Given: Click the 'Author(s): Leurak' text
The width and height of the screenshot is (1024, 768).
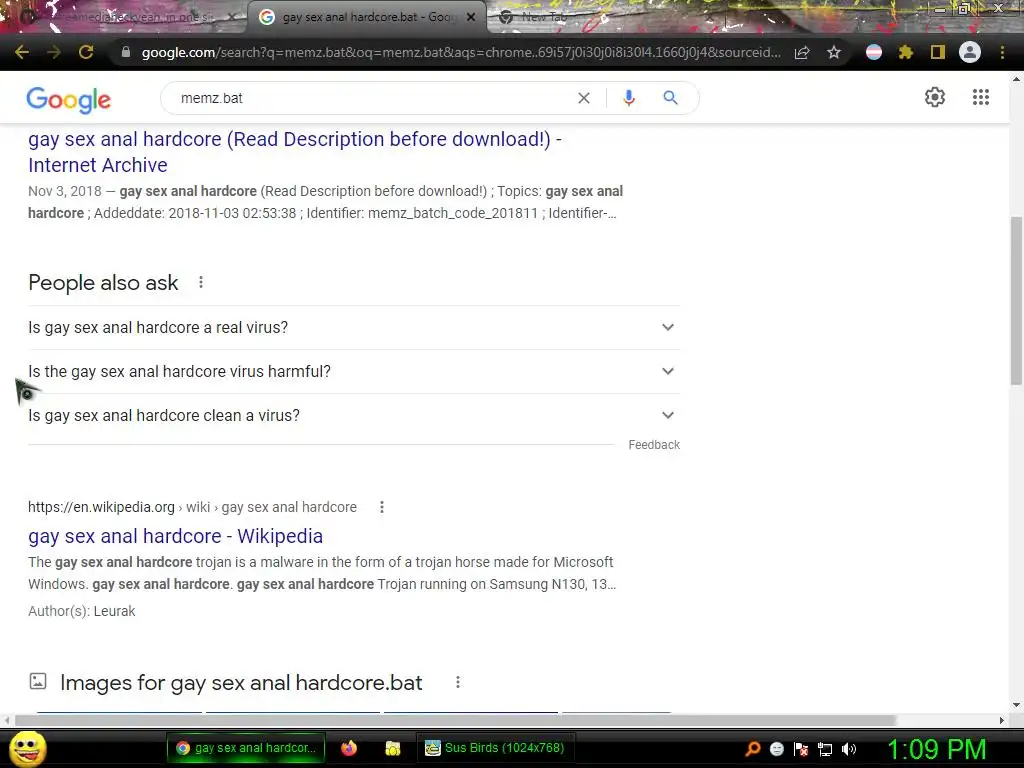Looking at the screenshot, I should (x=82, y=611).
